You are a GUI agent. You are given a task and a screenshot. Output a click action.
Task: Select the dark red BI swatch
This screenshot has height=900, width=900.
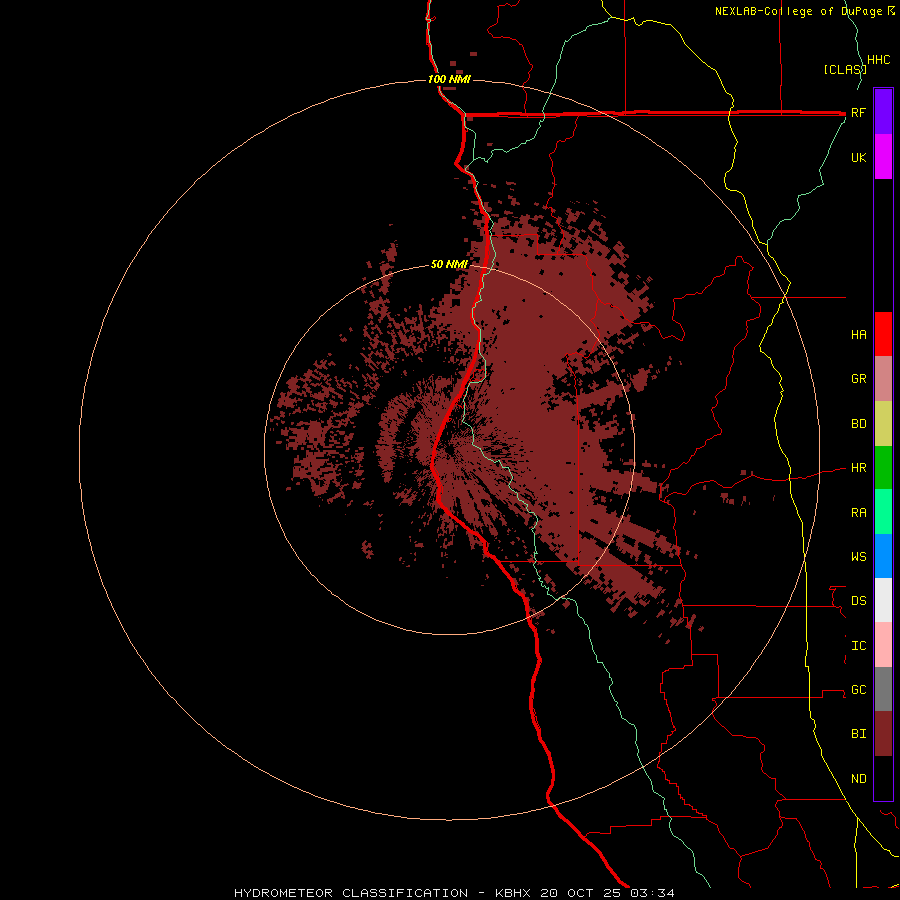pyautogui.click(x=883, y=734)
